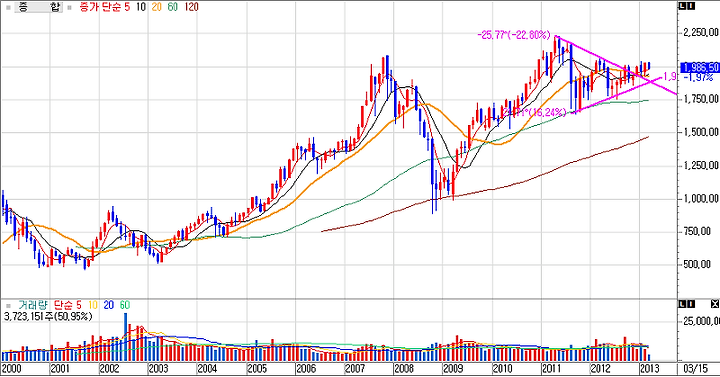Click the 2007 year label on the time axis
The height and width of the screenshot is (377, 720).
355,369
